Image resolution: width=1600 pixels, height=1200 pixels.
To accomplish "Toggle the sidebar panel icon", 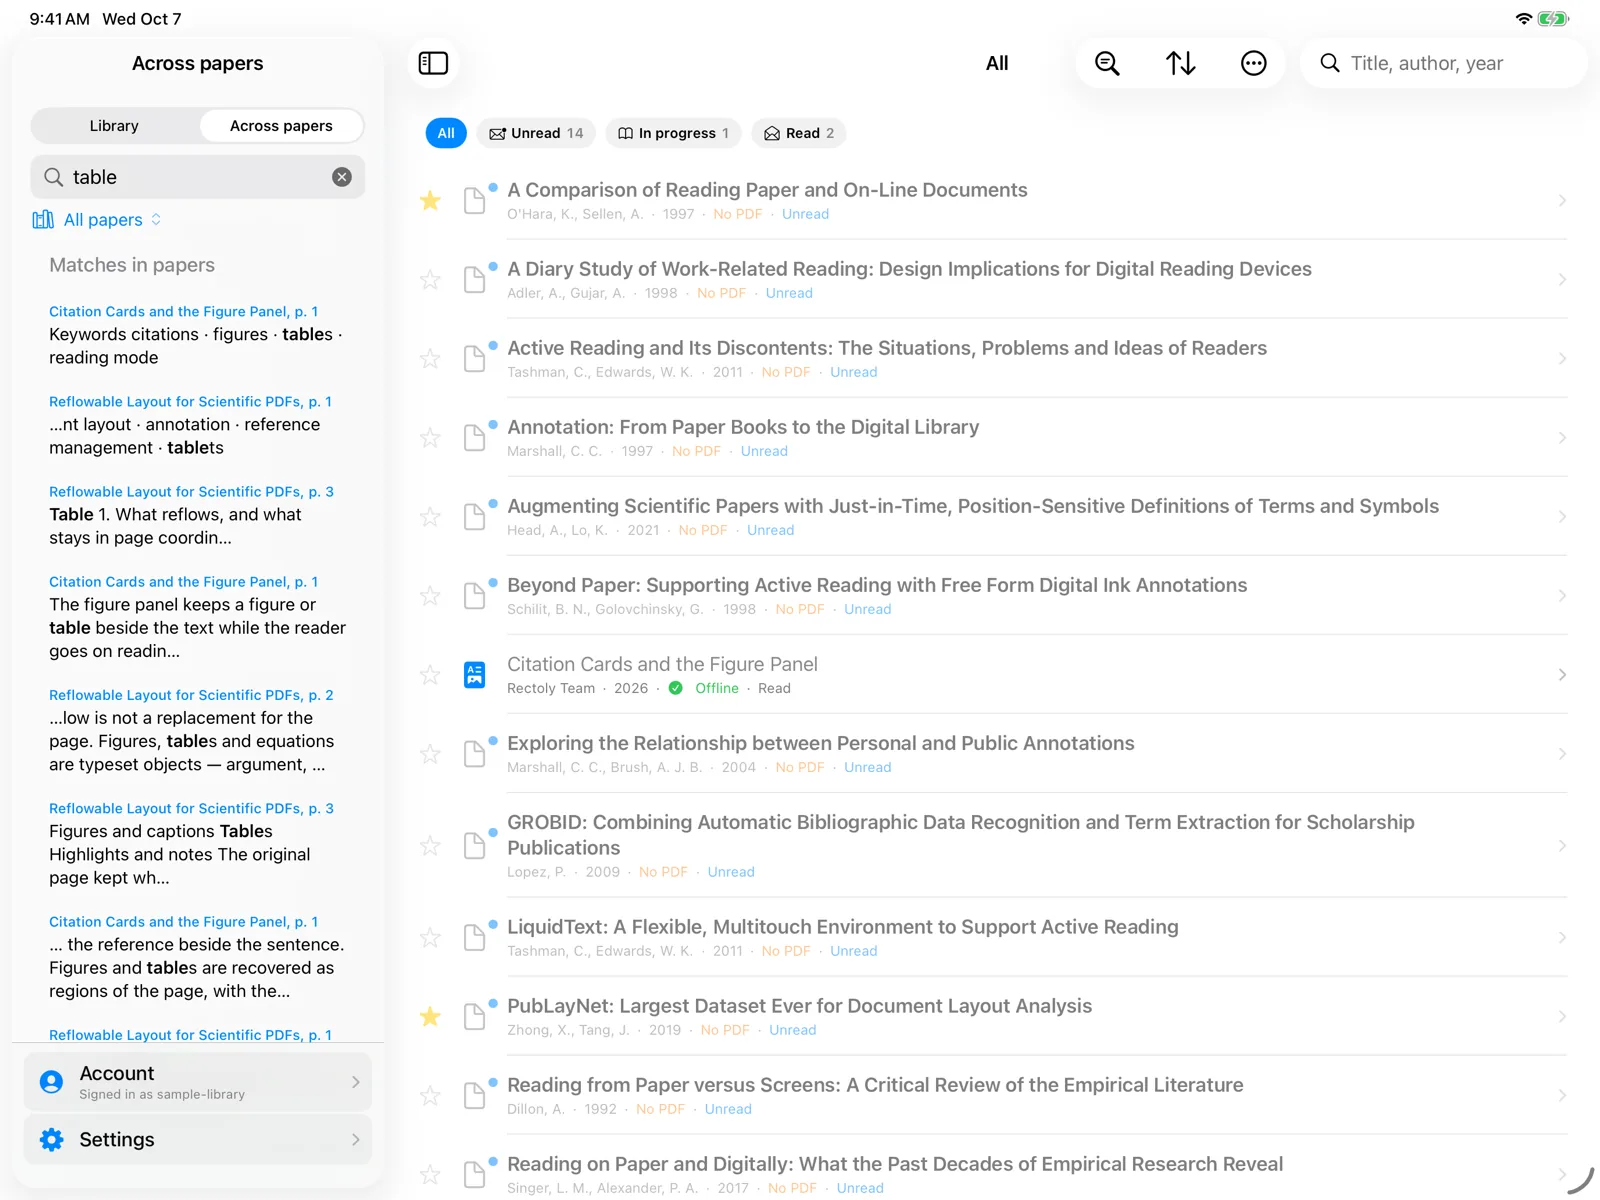I will pyautogui.click(x=433, y=63).
